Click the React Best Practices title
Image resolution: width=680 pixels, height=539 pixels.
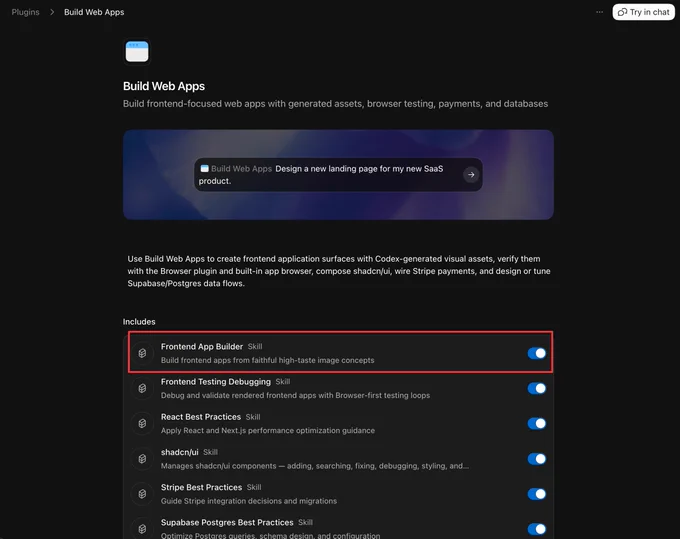(201, 417)
